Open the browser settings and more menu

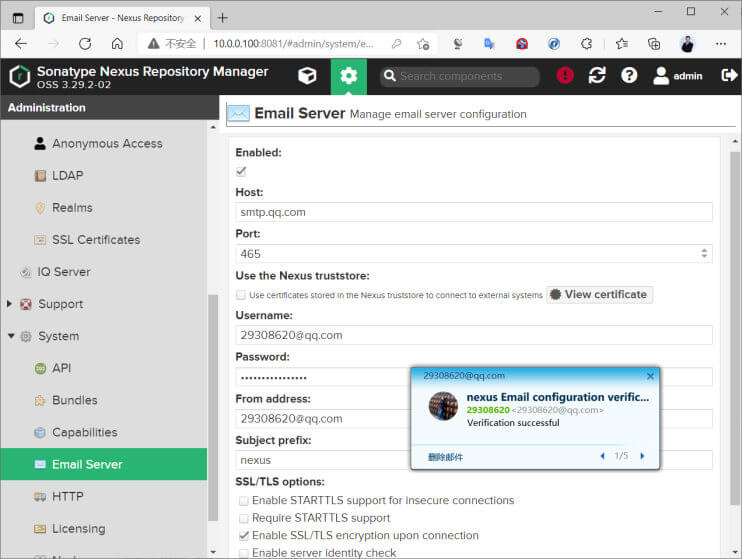click(x=721, y=44)
